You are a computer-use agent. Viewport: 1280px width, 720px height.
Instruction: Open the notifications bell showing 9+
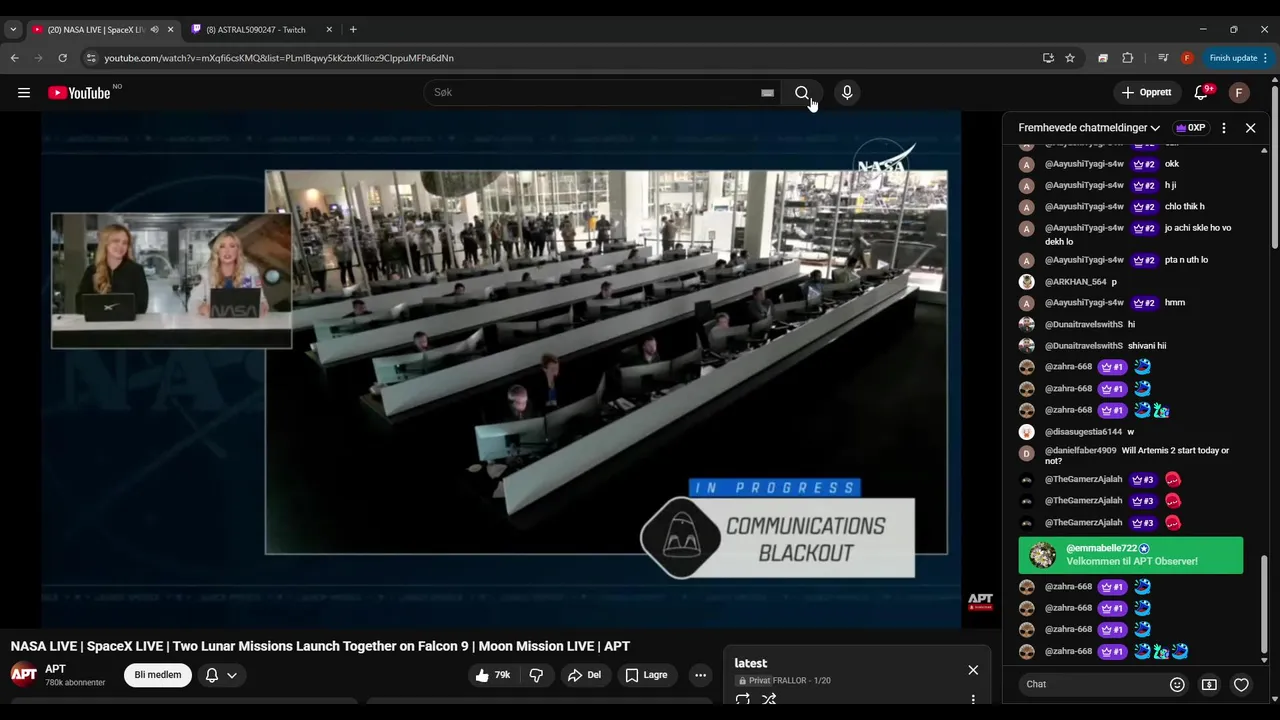[x=1201, y=93]
